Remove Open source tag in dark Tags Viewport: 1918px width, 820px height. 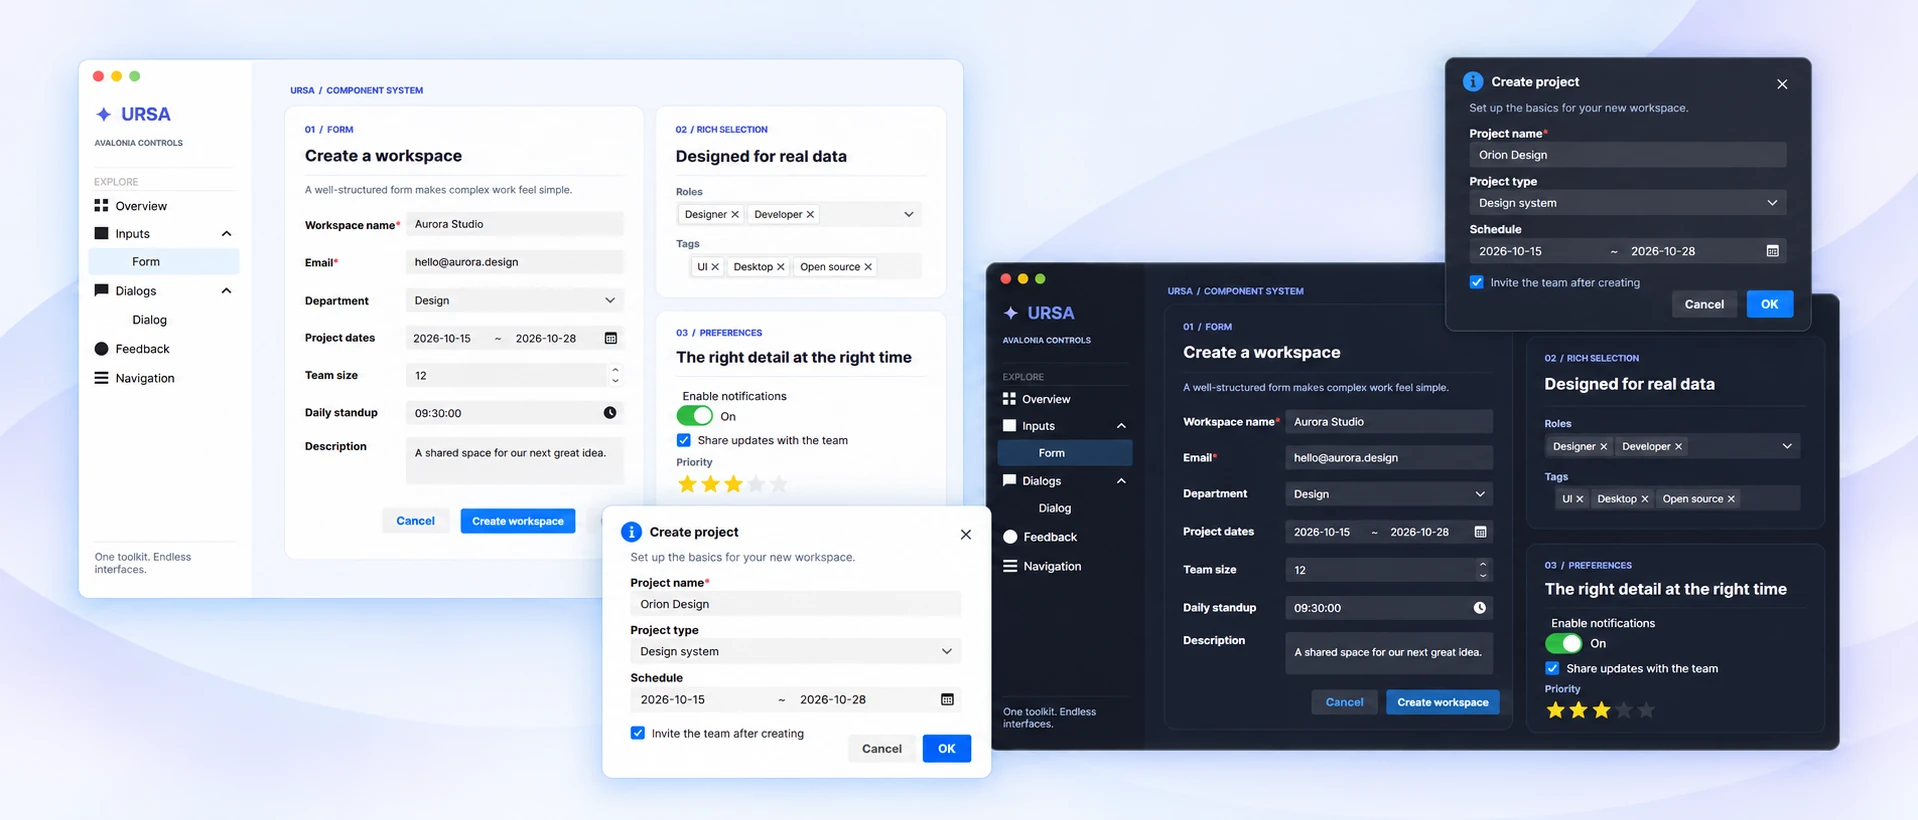tap(1731, 499)
